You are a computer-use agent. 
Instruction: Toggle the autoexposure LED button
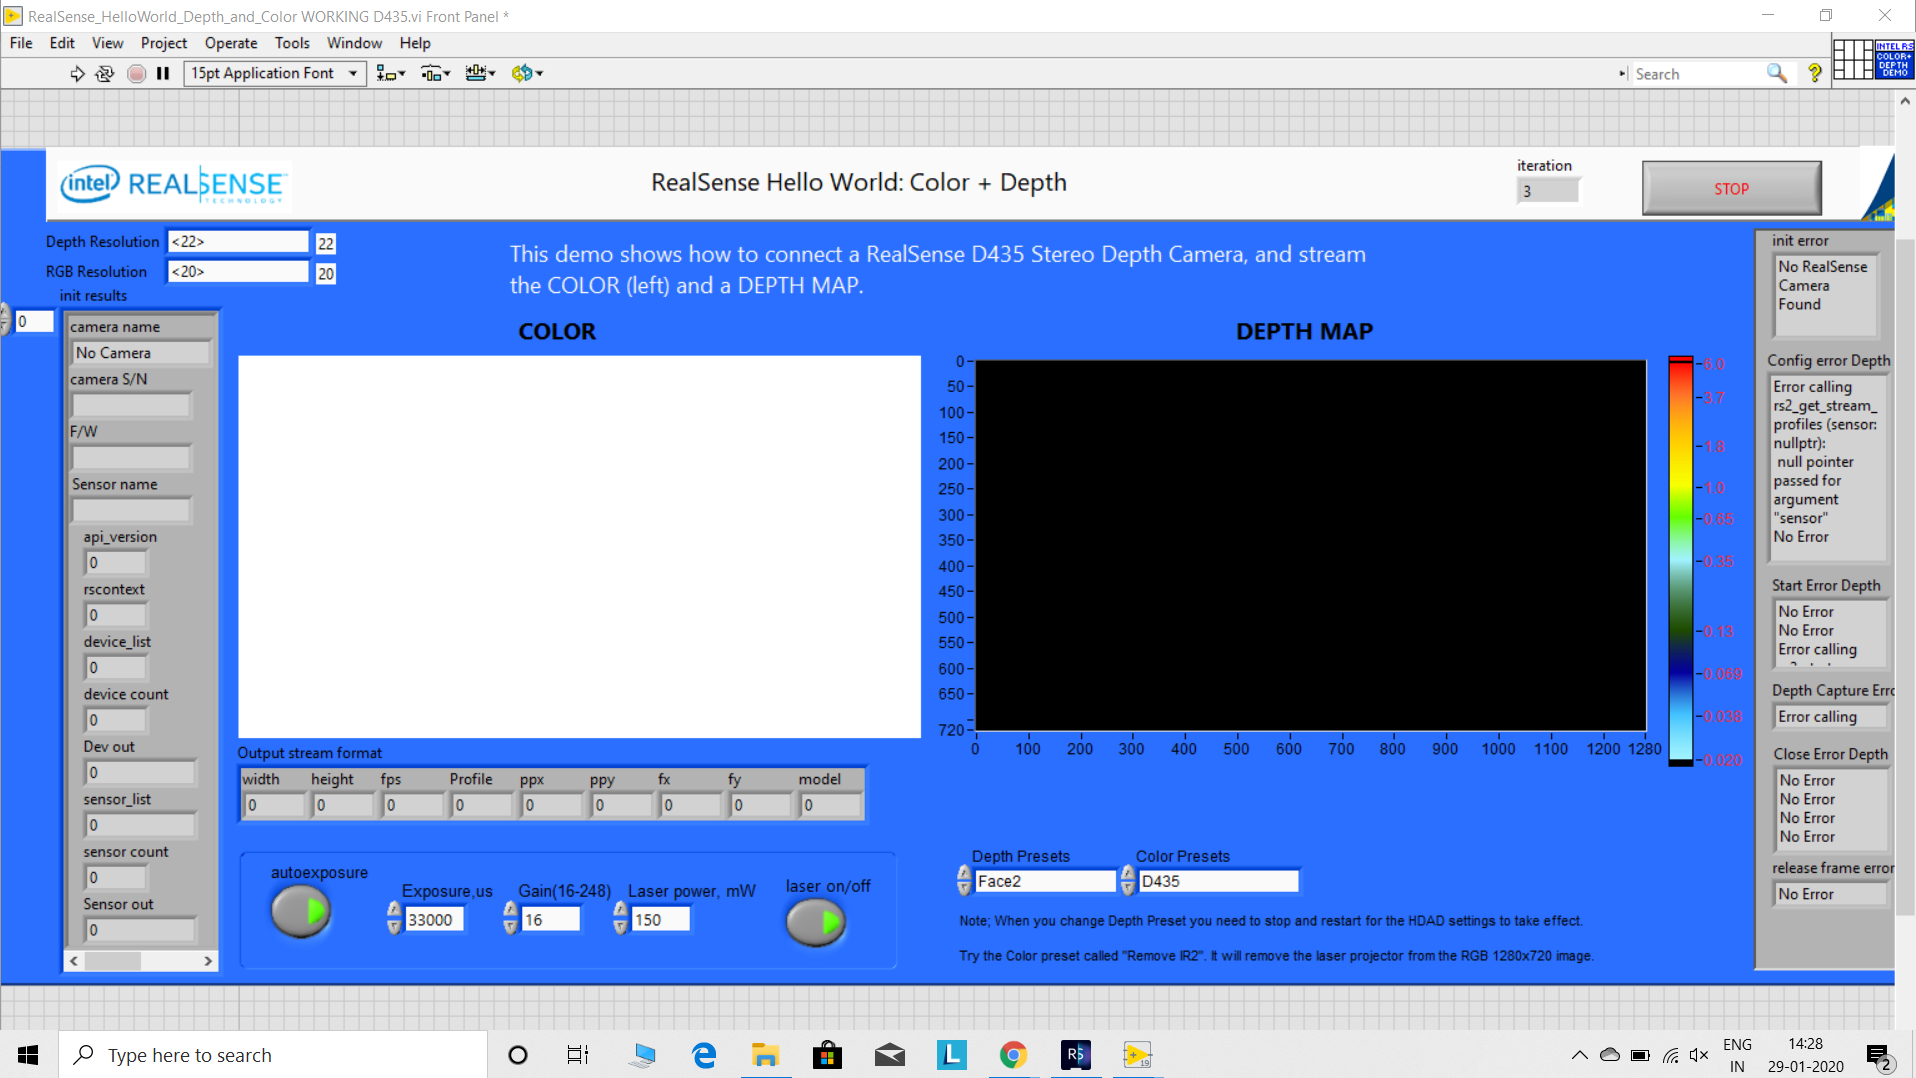[300, 910]
